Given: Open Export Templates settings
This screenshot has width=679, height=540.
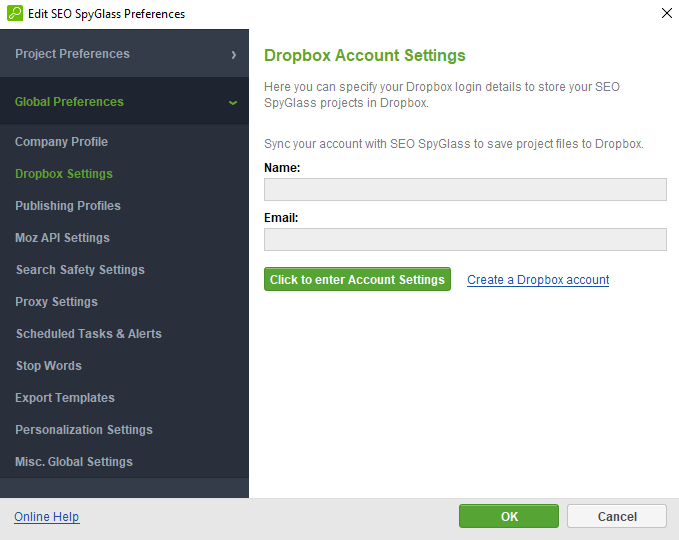Looking at the screenshot, I should (65, 398).
